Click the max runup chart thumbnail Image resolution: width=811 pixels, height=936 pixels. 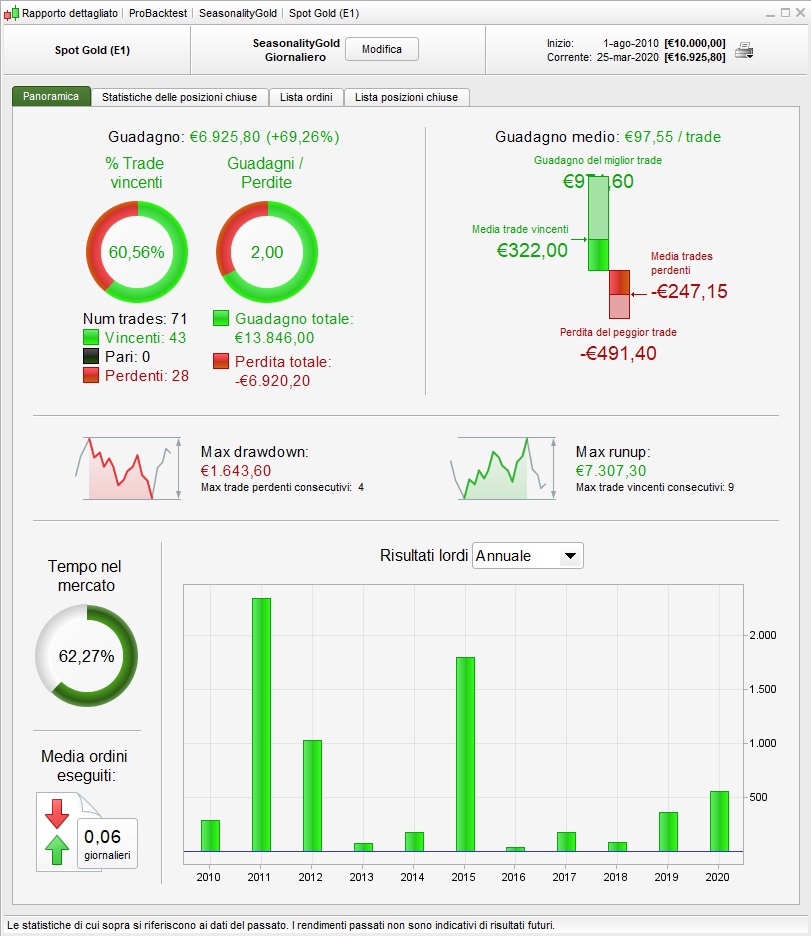coord(503,469)
